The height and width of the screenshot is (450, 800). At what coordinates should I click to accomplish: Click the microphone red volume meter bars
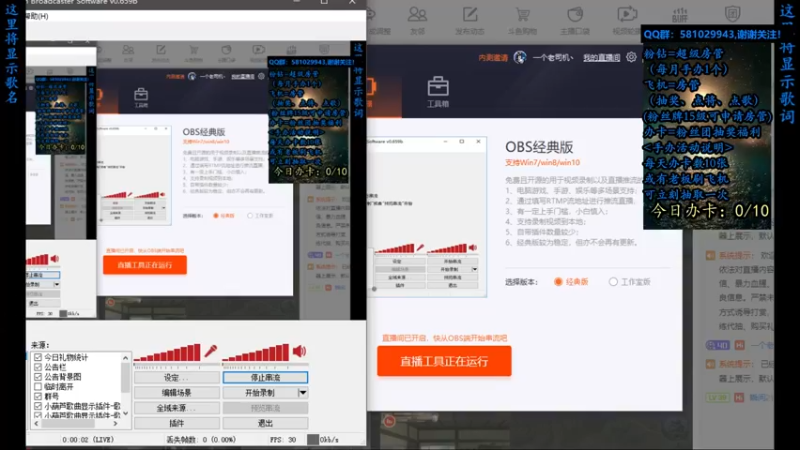pyautogui.click(x=167, y=353)
